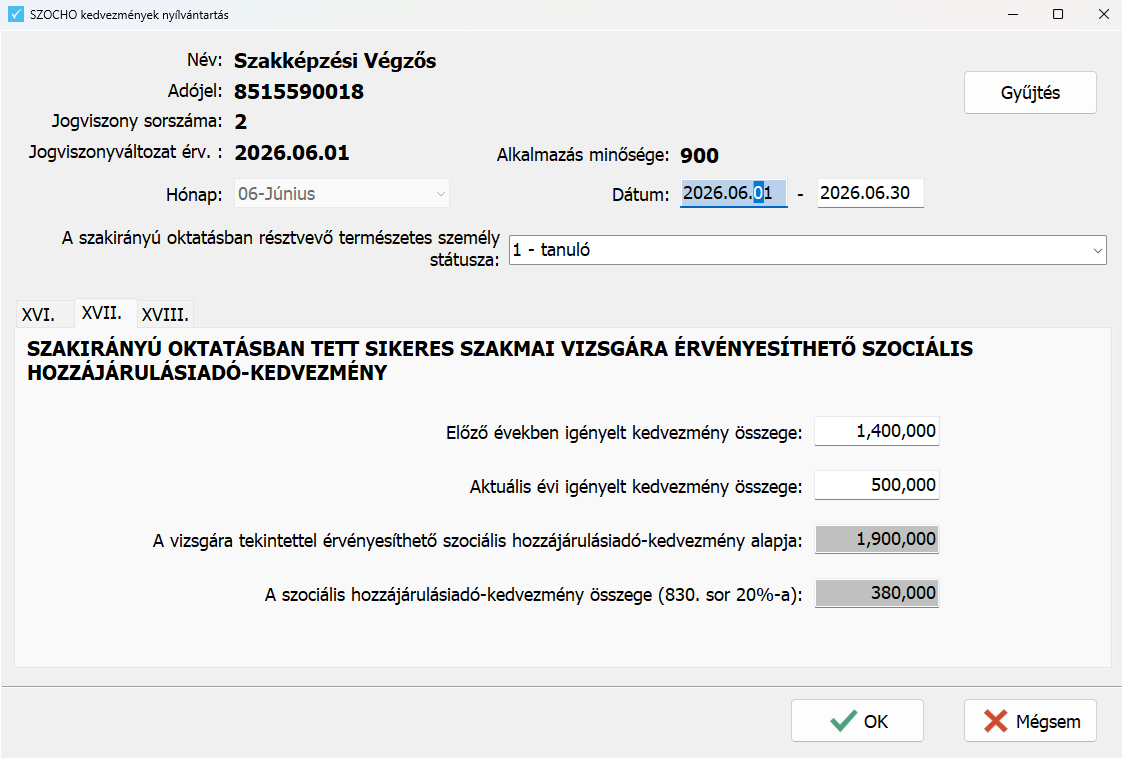Click the red X icon on Mégsem button
This screenshot has height=758, width=1122.
tap(998, 720)
